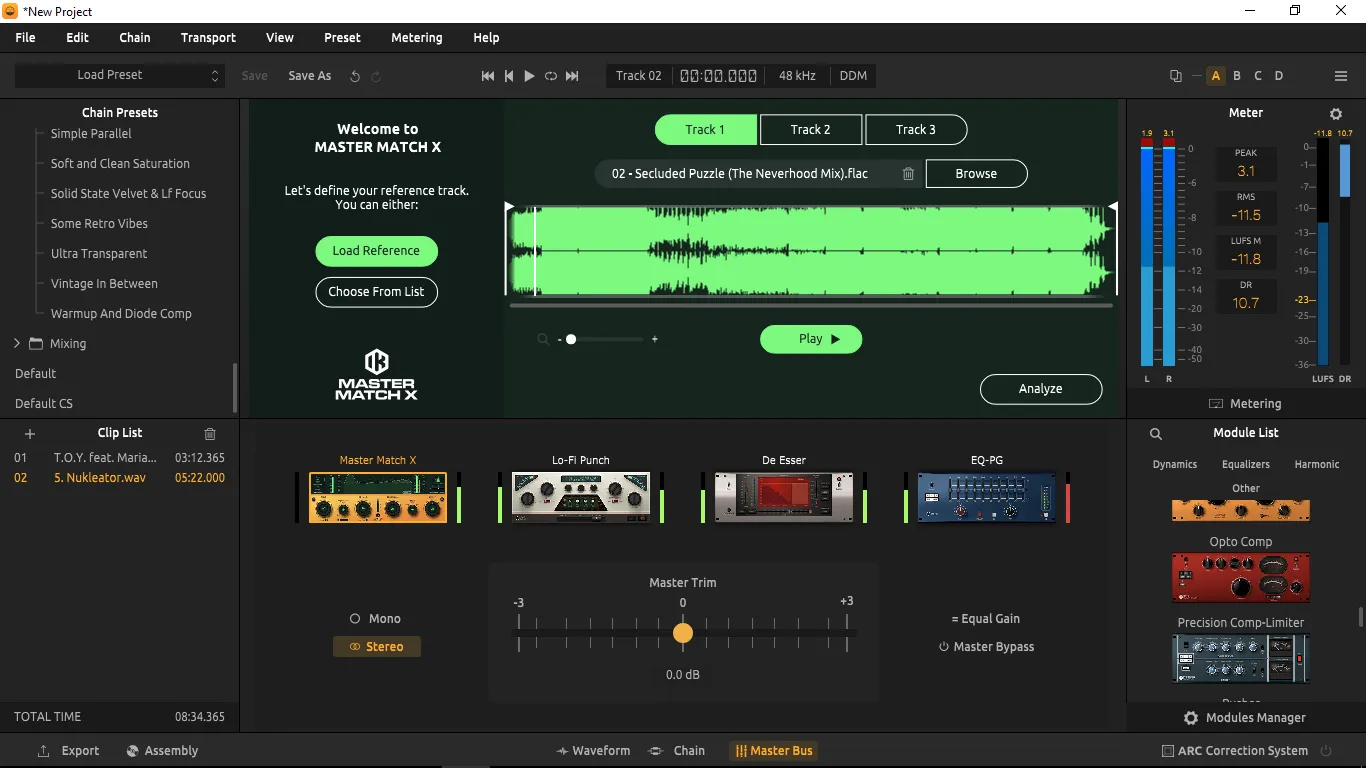
Task: Open the Load Preset dropdown
Action: click(118, 76)
